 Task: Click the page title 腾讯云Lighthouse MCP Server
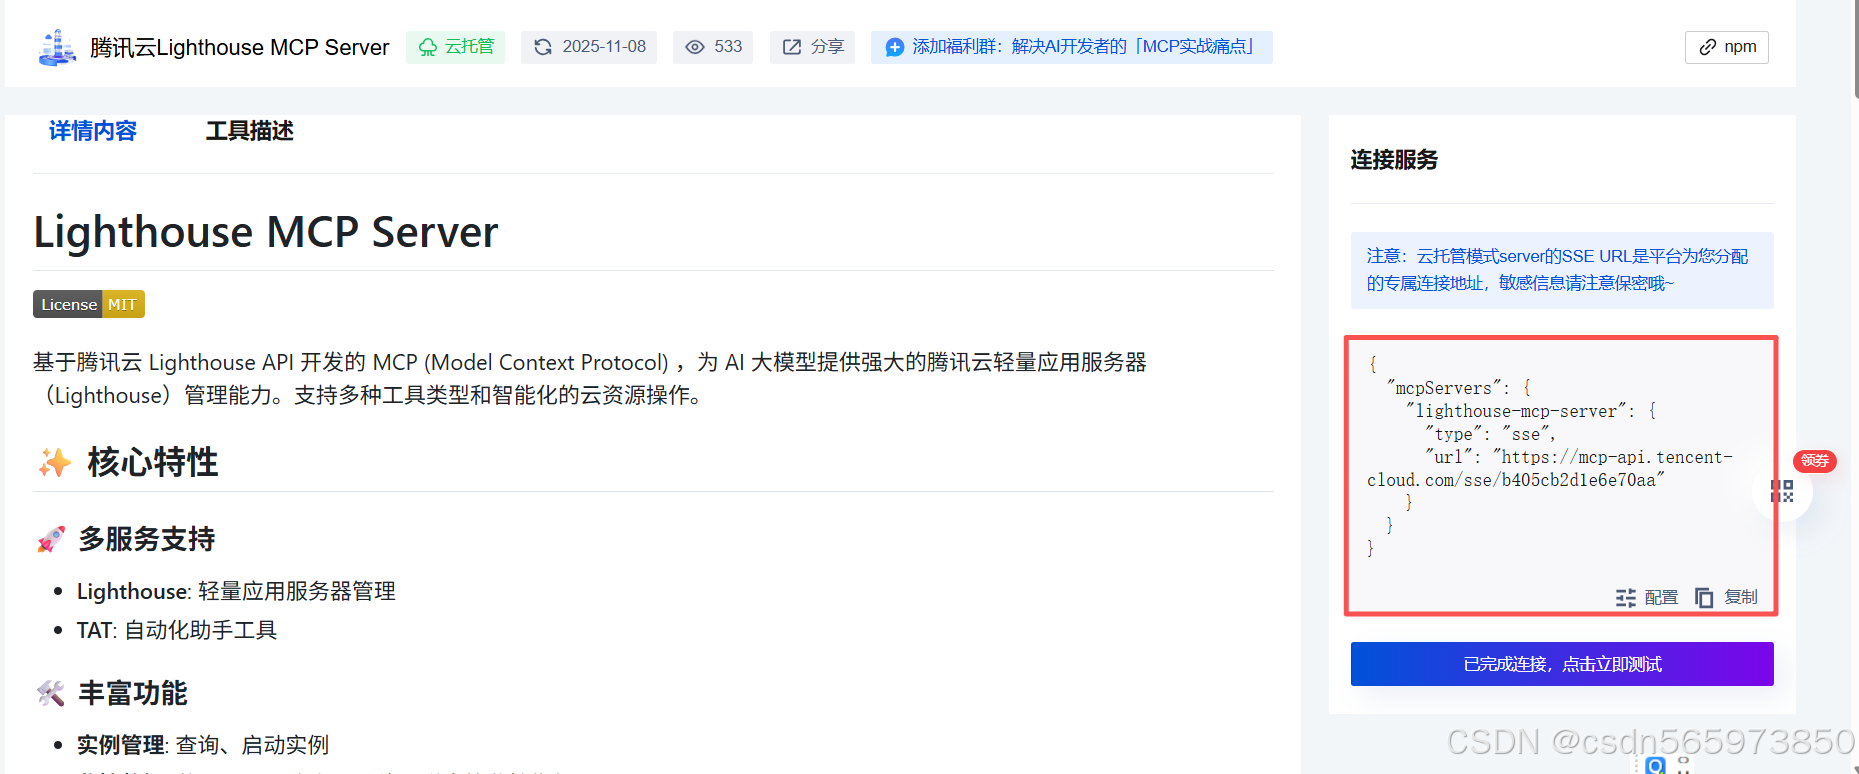(239, 47)
